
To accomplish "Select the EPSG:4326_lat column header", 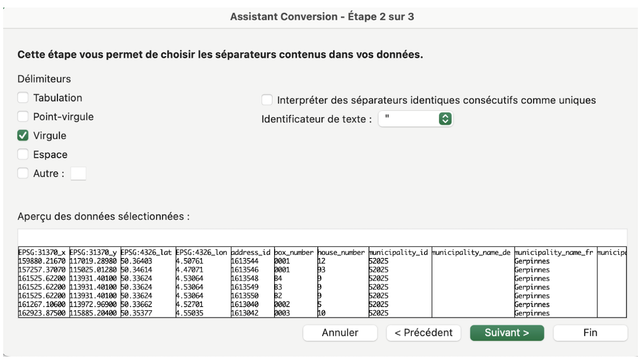I will tap(146, 252).
